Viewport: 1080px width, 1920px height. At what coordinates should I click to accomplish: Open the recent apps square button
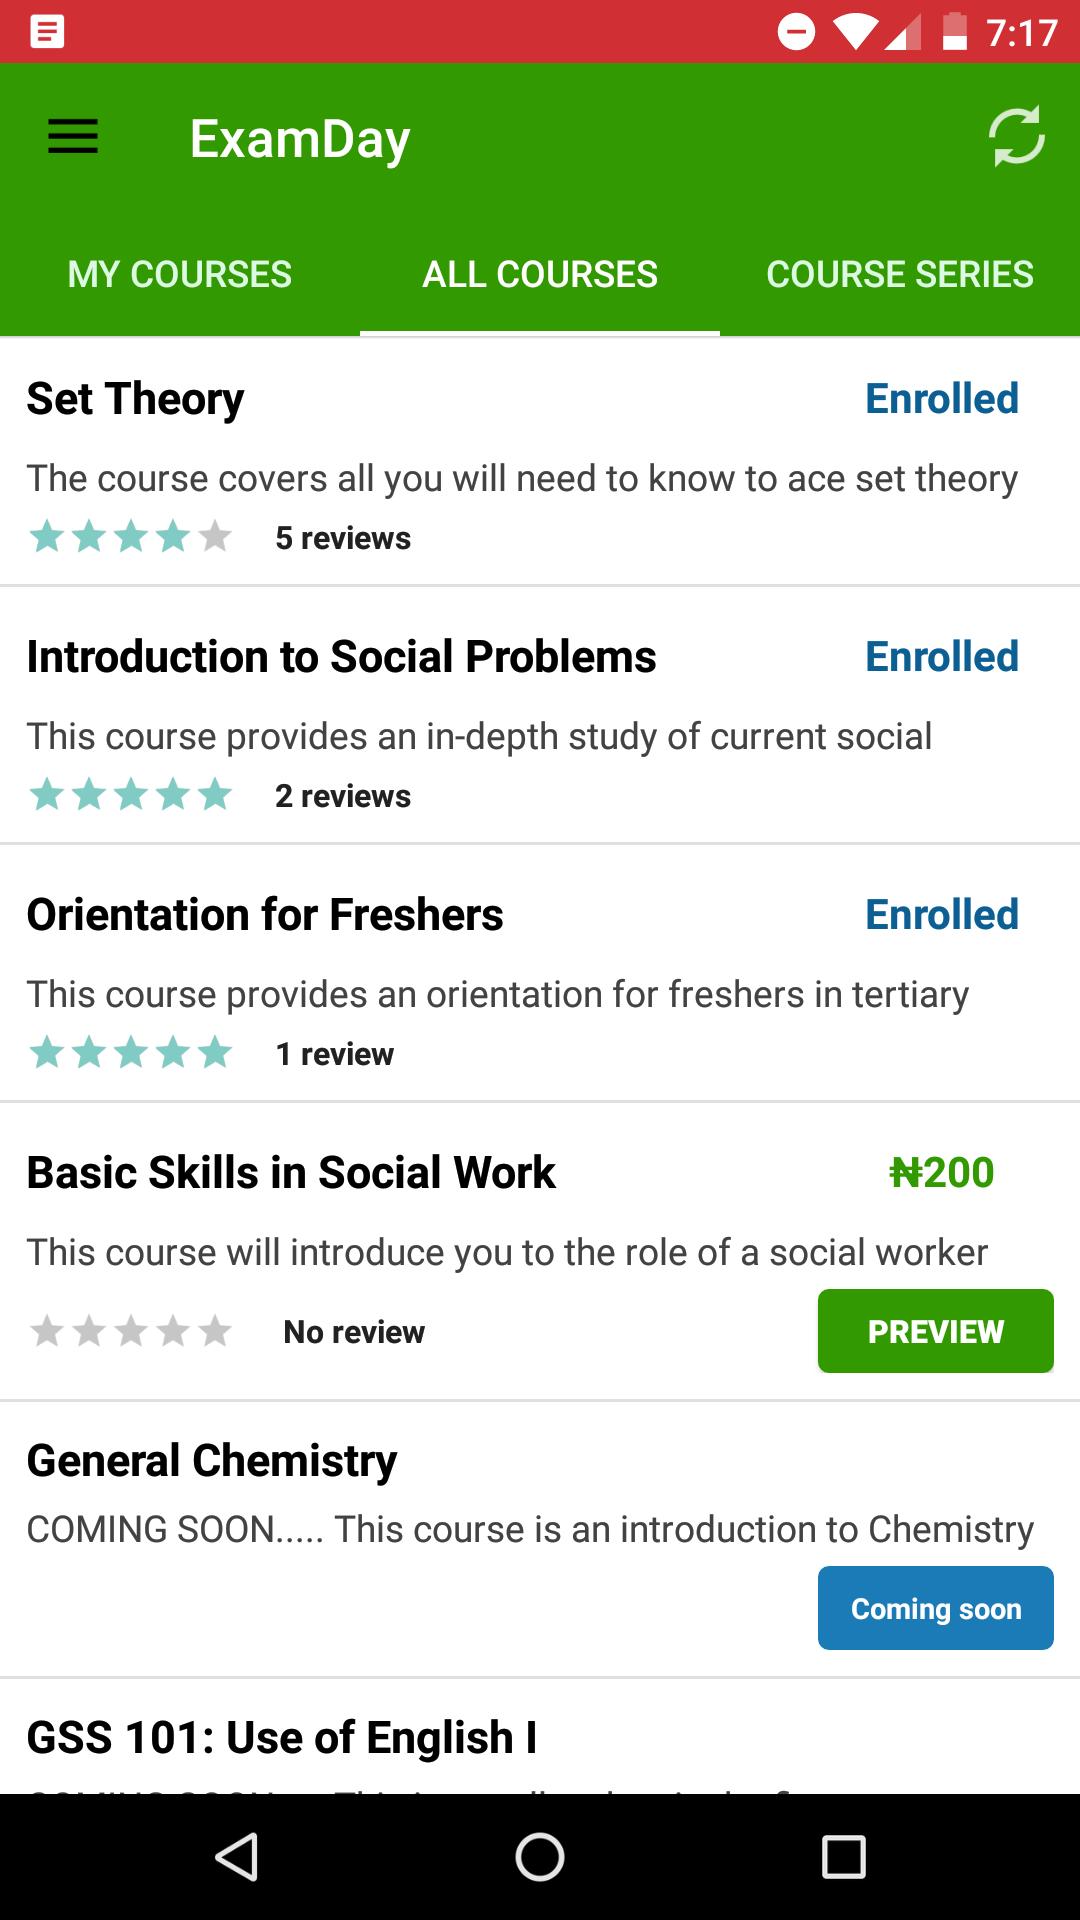pyautogui.click(x=843, y=1857)
